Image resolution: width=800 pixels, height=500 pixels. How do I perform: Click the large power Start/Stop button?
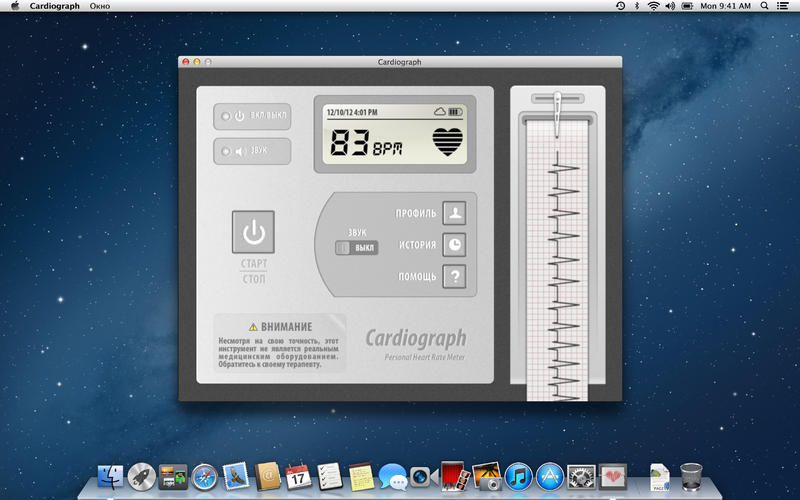(x=253, y=232)
